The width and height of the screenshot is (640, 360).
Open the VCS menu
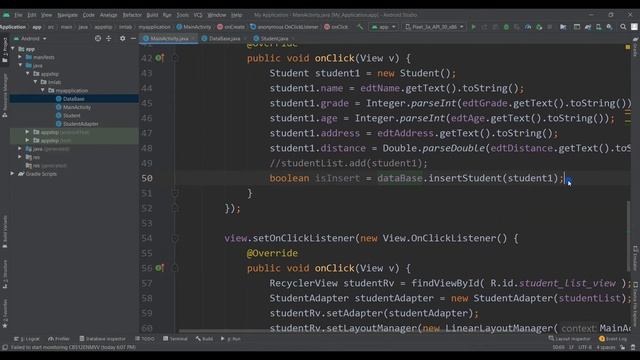(x=198, y=15)
